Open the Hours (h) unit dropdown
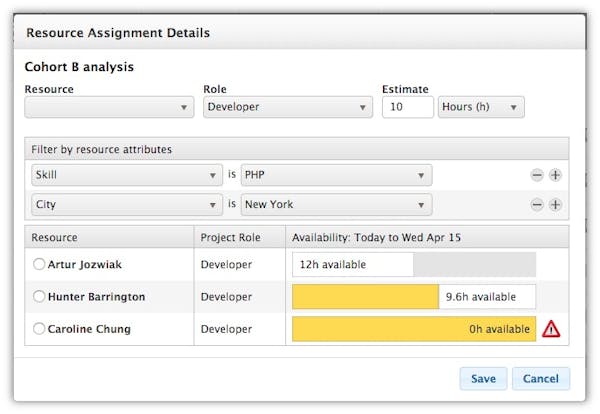Image resolution: width=600 pixels, height=414 pixels. click(481, 108)
